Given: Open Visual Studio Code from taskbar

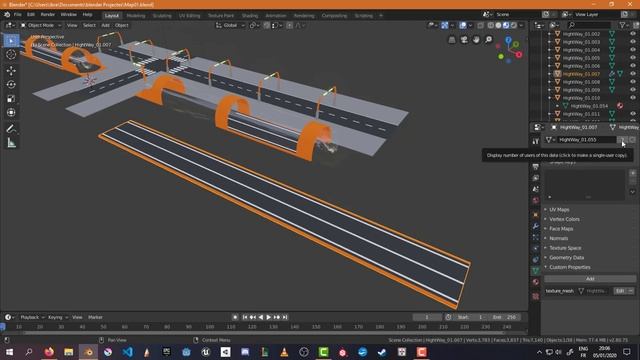Looking at the screenshot, I should tap(127, 352).
